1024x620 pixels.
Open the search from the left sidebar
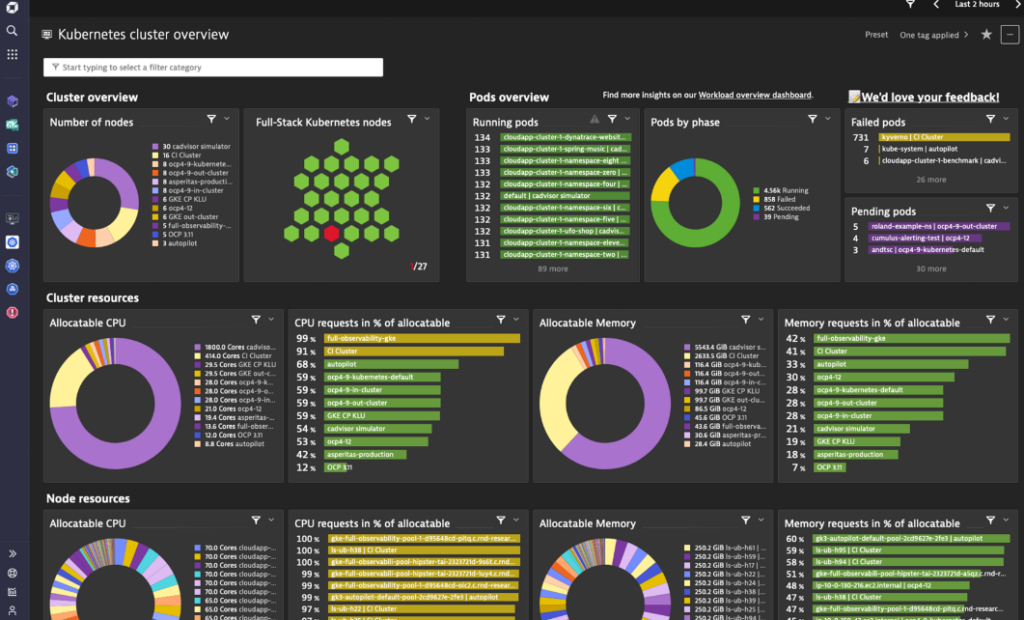pyautogui.click(x=10, y=31)
